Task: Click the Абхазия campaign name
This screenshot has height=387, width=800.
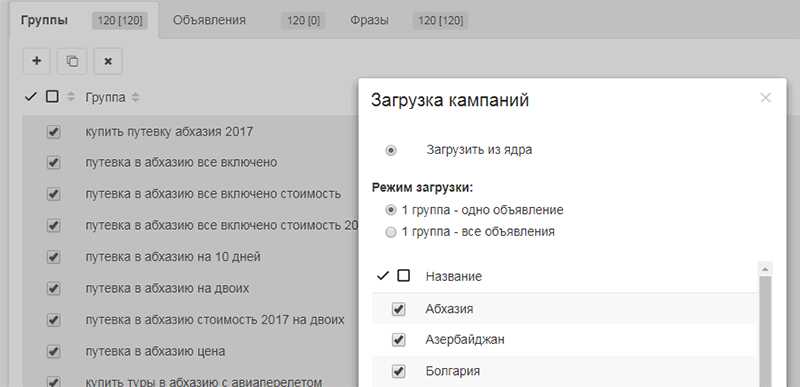Action: point(449,309)
